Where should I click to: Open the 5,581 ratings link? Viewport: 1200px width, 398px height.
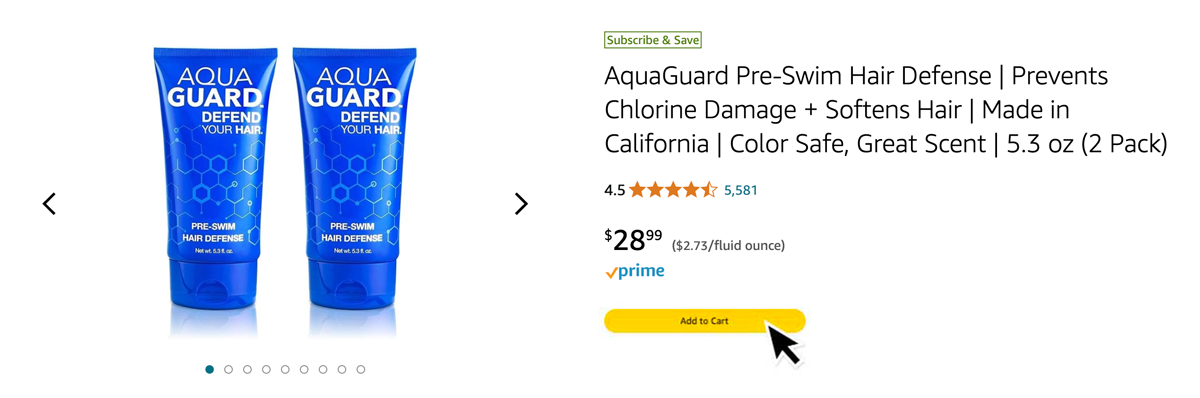pyautogui.click(x=741, y=189)
